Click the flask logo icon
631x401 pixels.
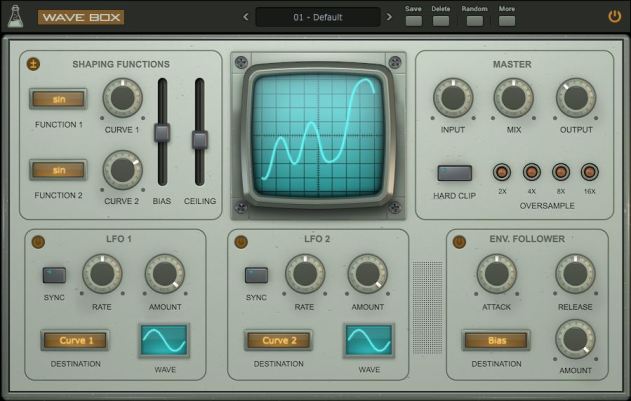point(15,16)
